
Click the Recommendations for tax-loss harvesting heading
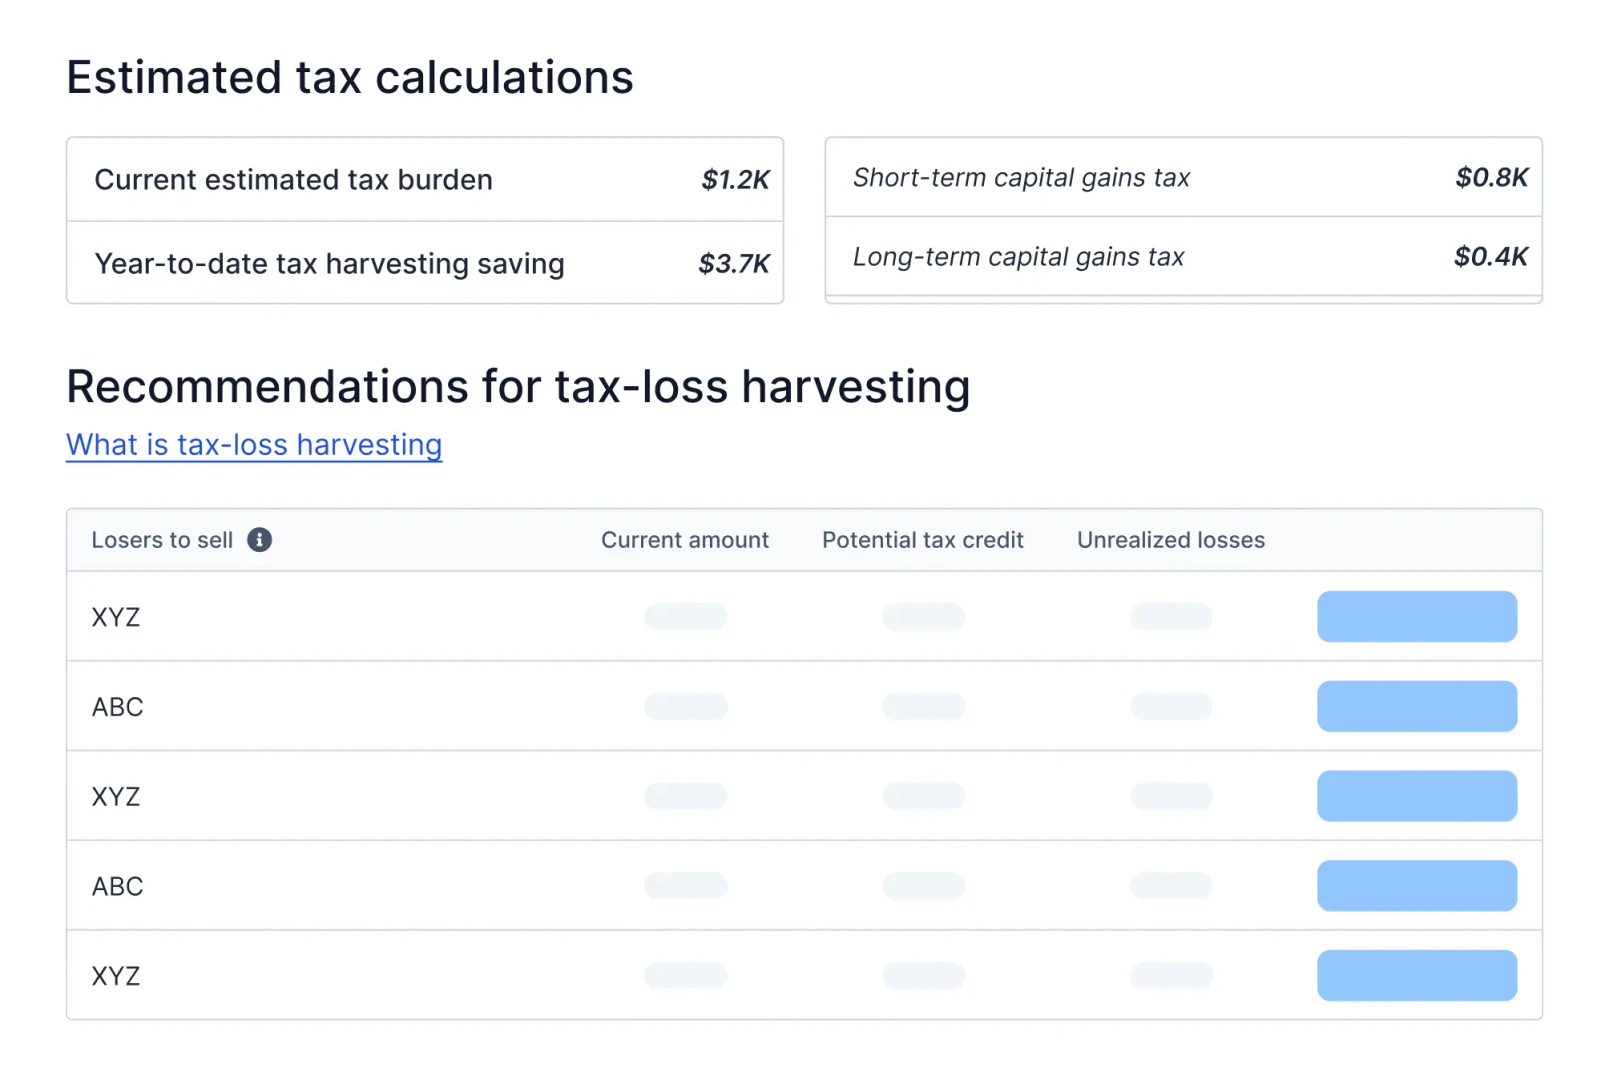click(518, 387)
